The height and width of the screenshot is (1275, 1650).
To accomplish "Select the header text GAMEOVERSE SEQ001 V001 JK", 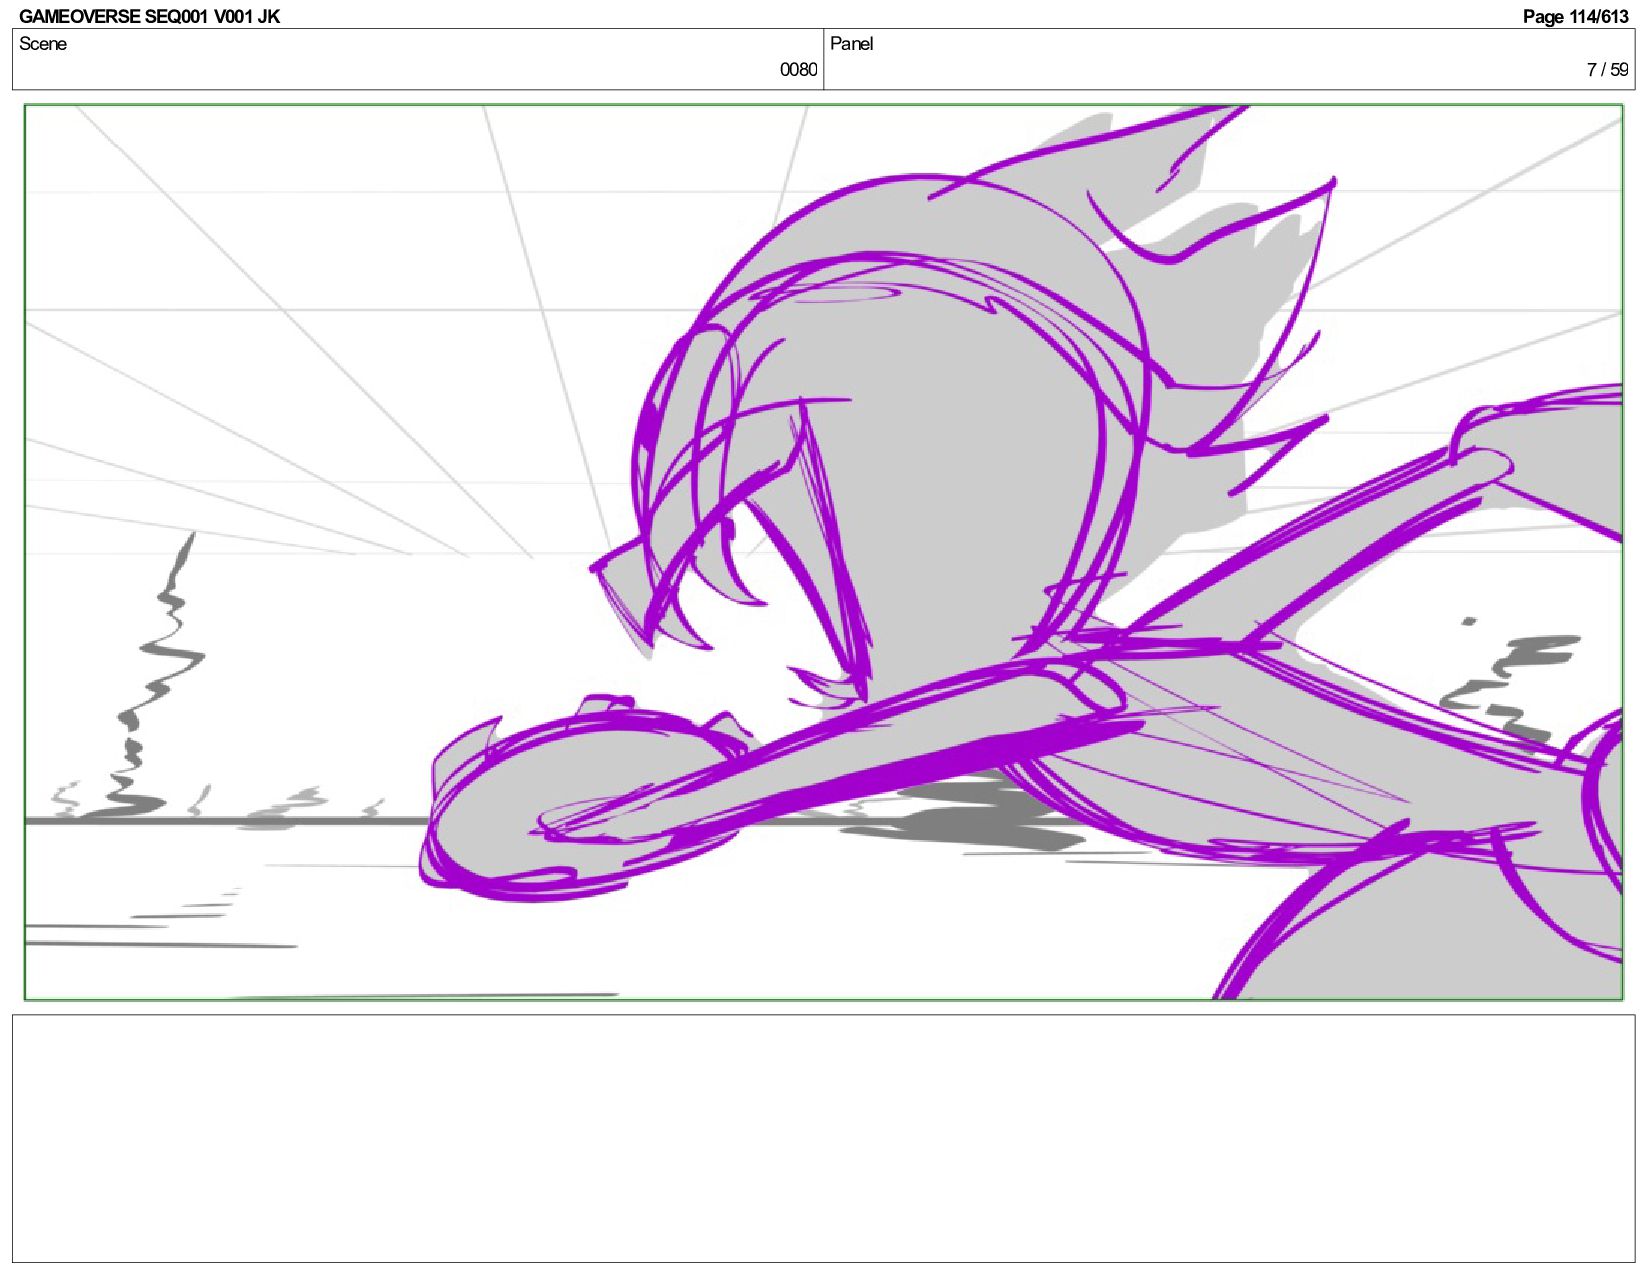I will coord(150,16).
